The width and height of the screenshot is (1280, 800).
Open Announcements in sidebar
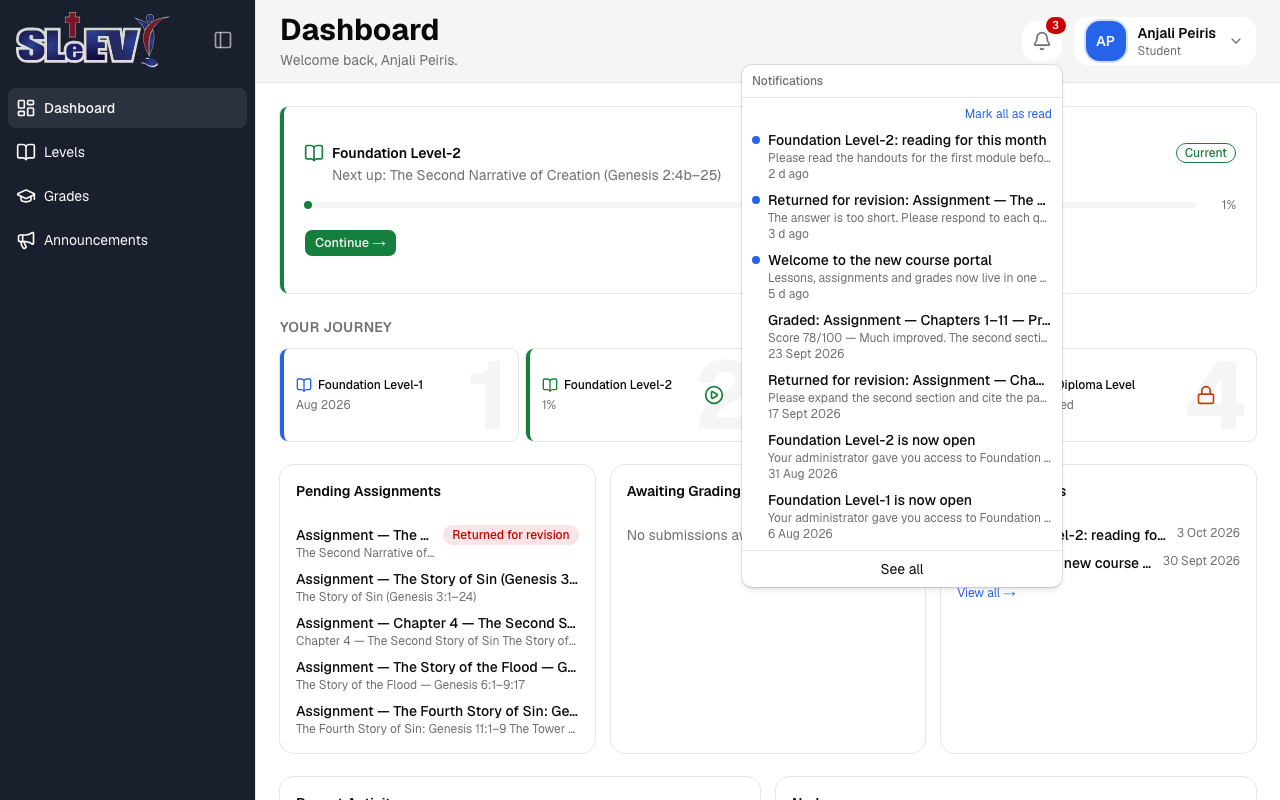coord(127,240)
